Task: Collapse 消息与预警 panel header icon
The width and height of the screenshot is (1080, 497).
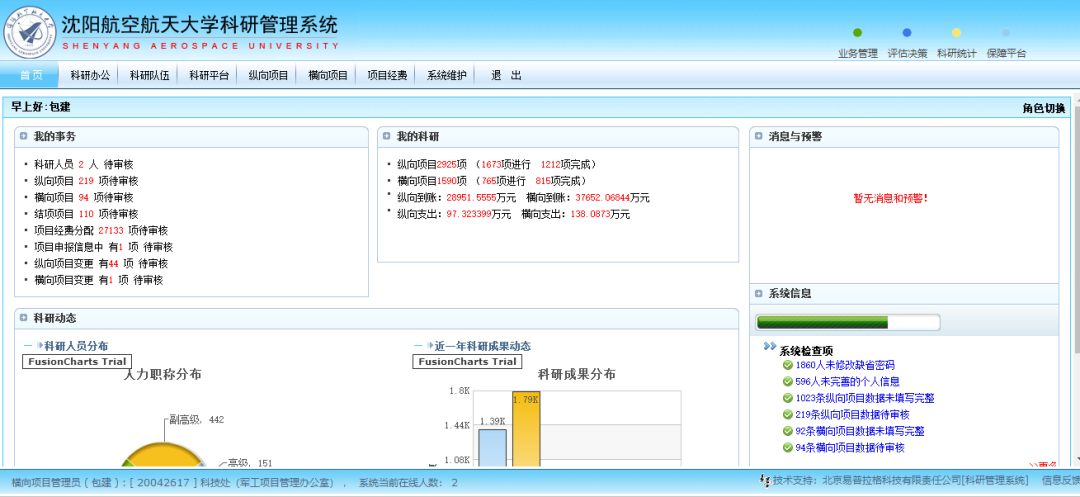Action: click(x=759, y=136)
